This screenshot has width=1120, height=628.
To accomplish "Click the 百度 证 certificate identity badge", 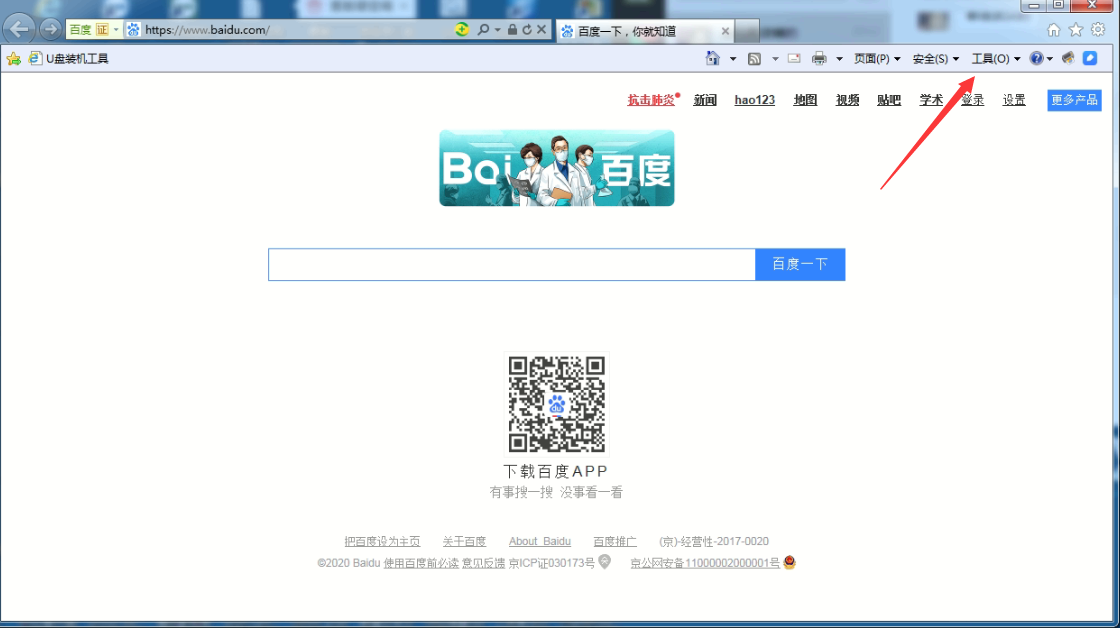I will (89, 29).
